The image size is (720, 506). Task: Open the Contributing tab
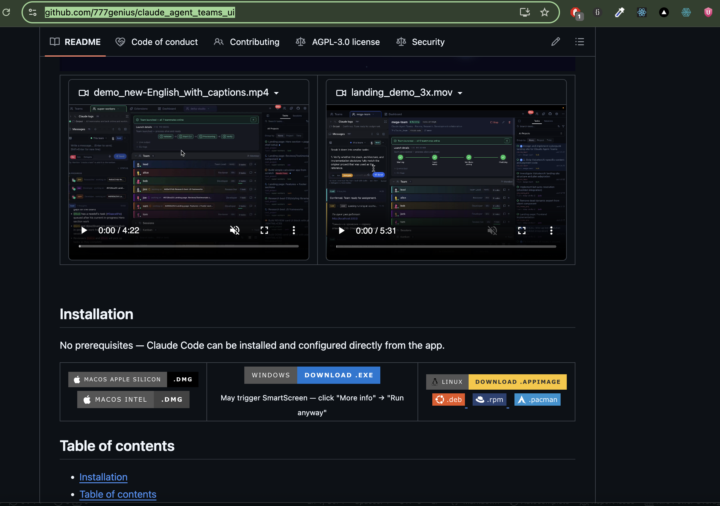[x=247, y=42]
